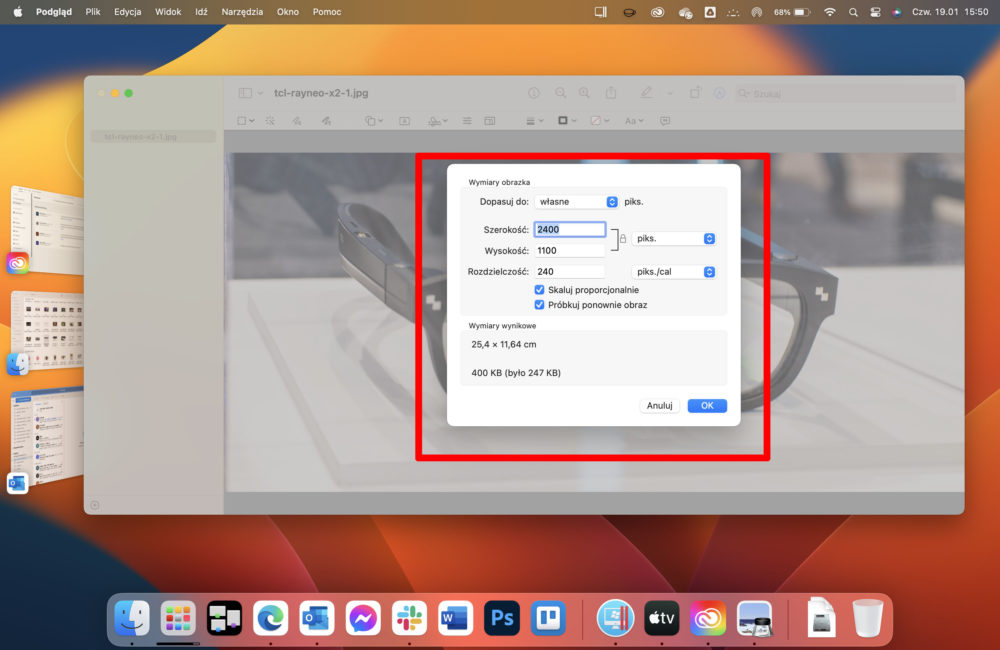Open the Narzędzia menu
The height and width of the screenshot is (650, 1000).
(x=242, y=12)
